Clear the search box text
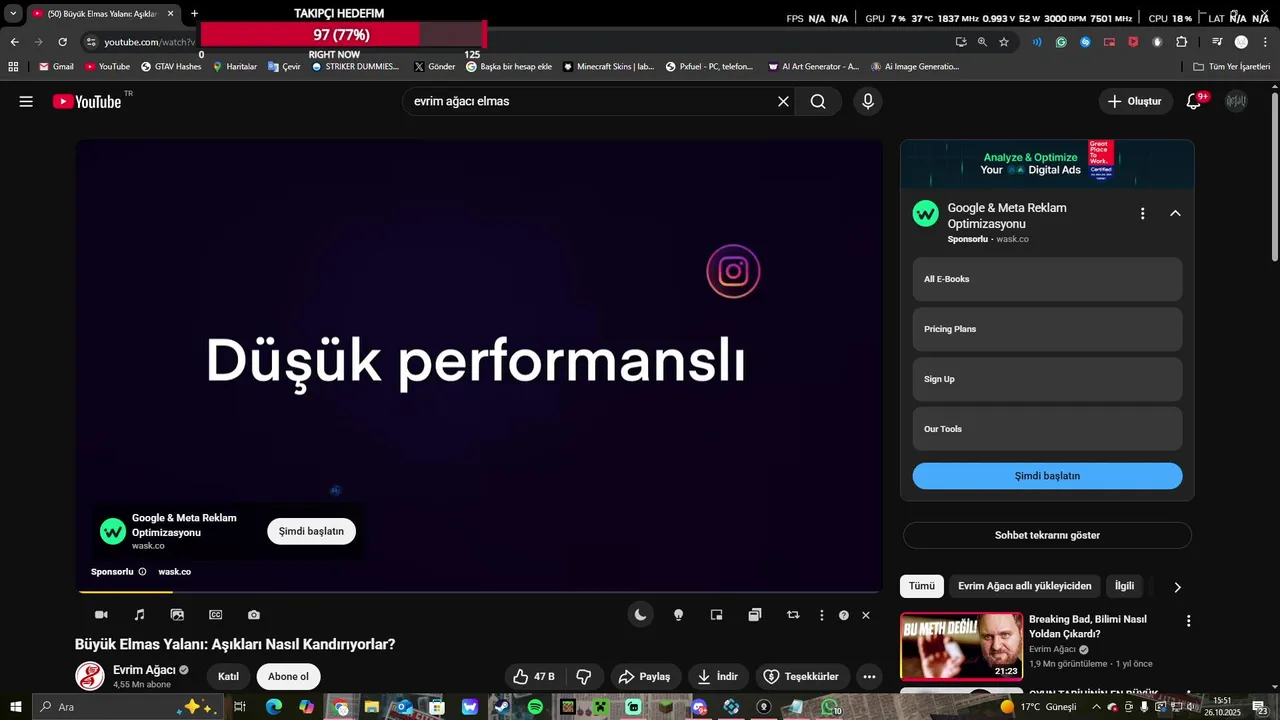The image size is (1280, 720). click(x=783, y=101)
